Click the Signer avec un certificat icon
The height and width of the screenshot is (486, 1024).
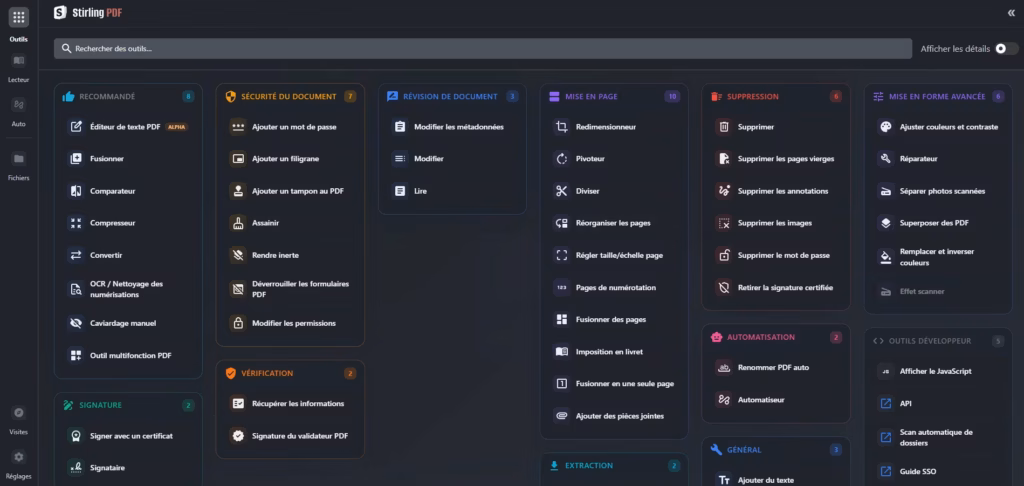pos(76,436)
